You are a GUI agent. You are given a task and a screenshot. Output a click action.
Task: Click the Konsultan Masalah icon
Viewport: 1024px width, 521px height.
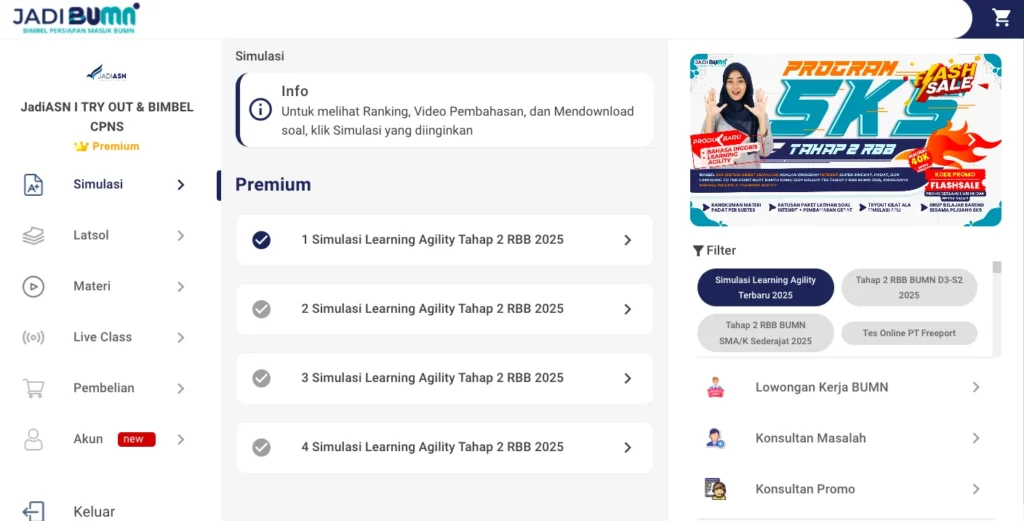715,438
